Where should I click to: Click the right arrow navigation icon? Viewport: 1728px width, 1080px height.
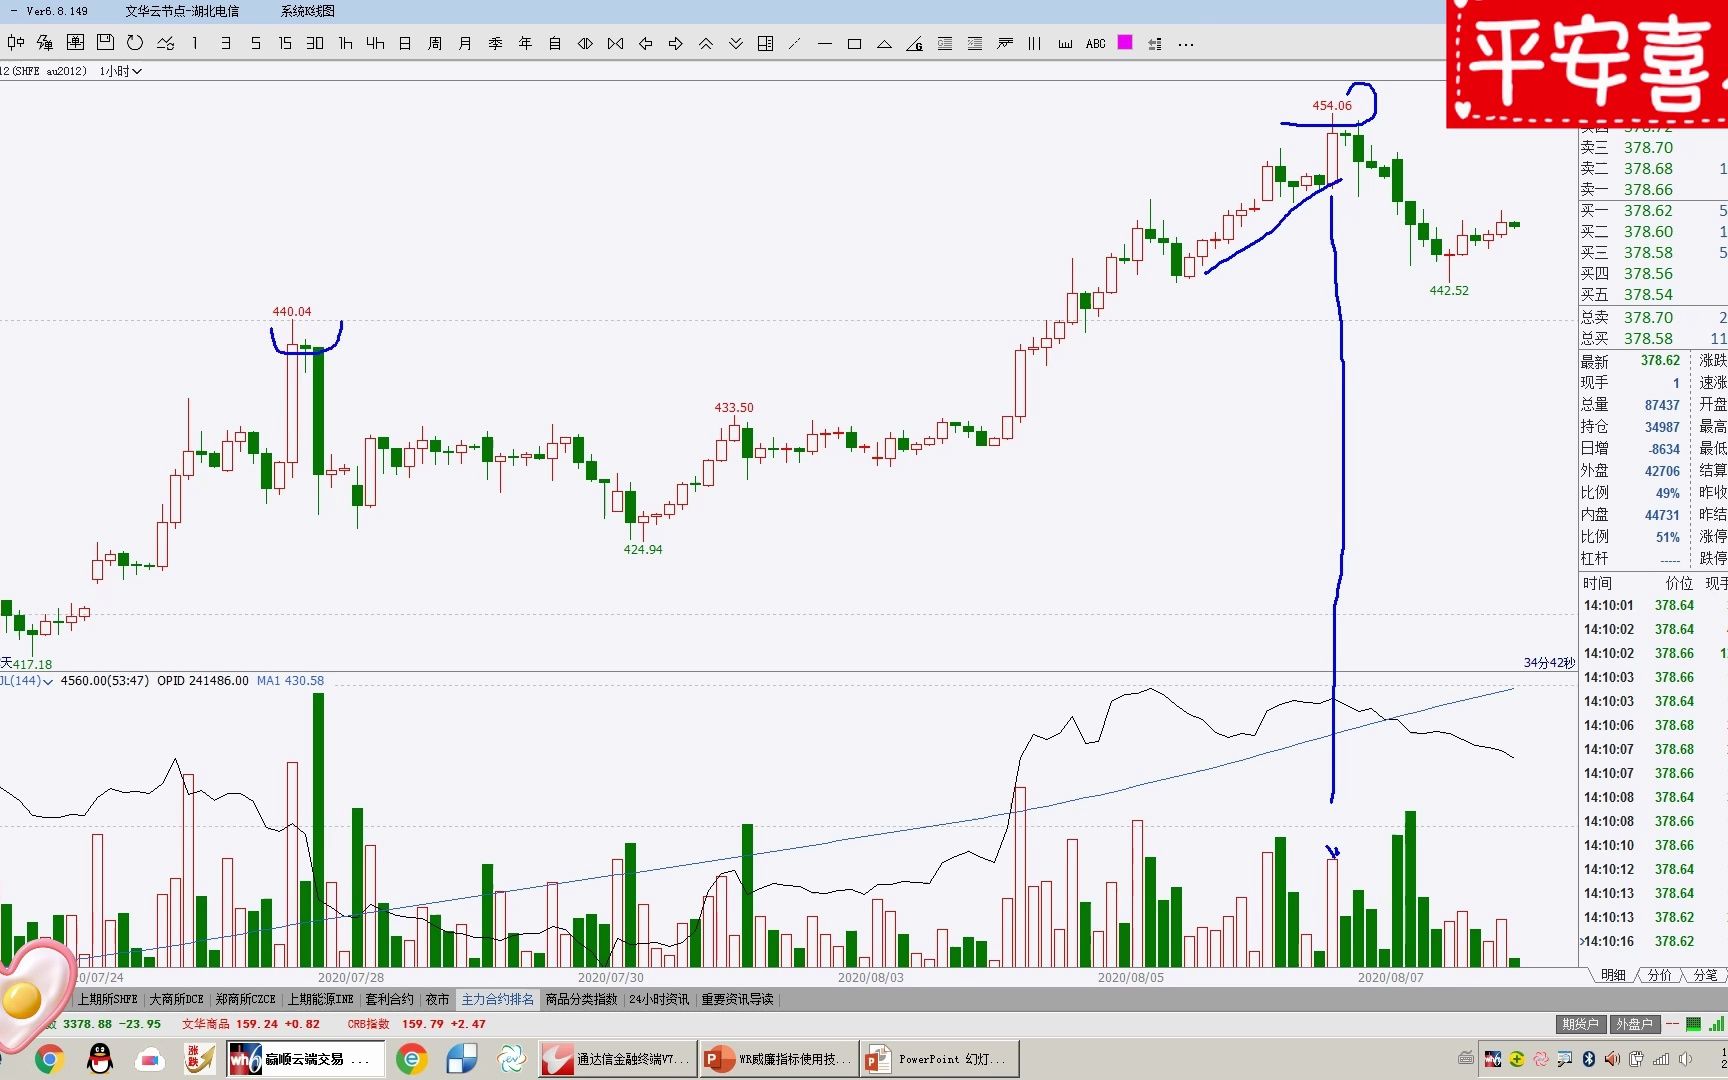tap(675, 43)
